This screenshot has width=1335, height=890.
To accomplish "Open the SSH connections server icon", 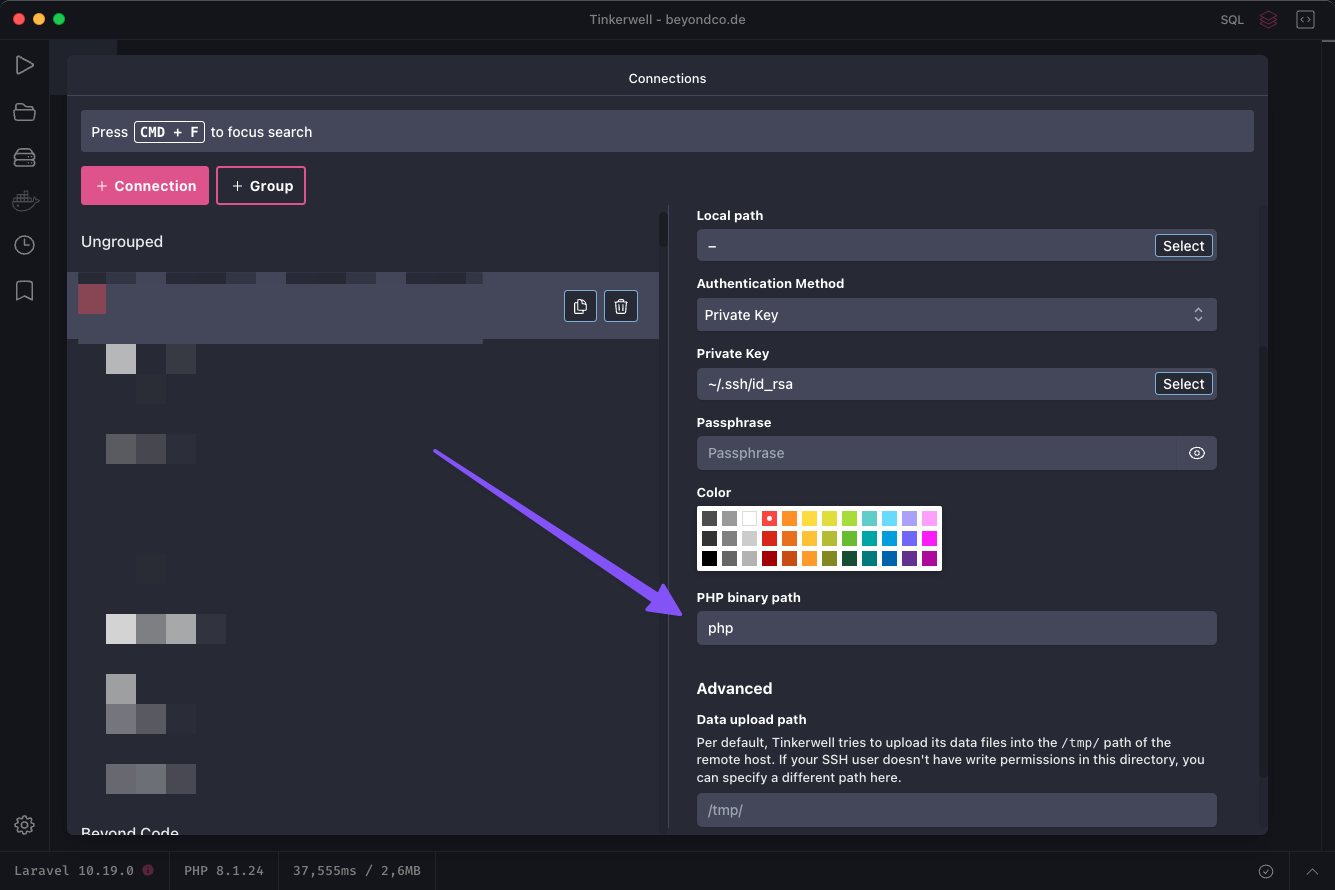I will [24, 158].
